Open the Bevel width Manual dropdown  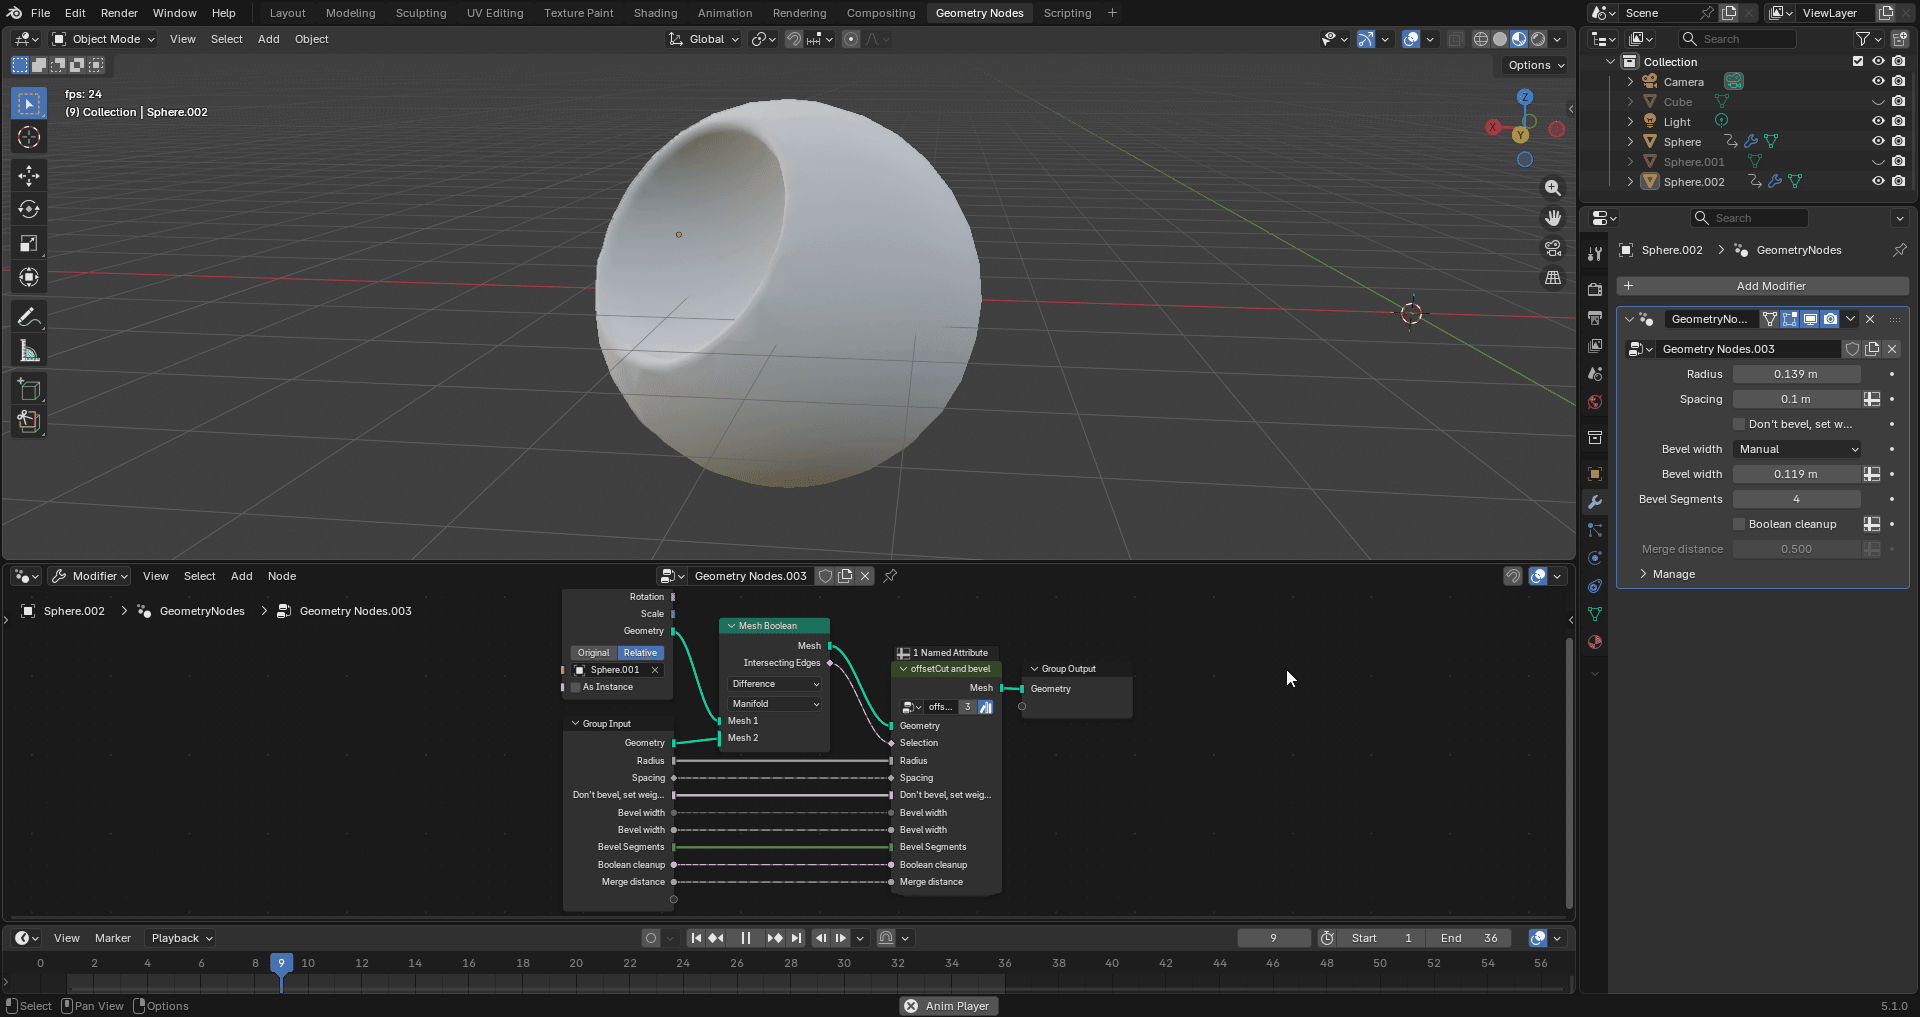[x=1797, y=449]
